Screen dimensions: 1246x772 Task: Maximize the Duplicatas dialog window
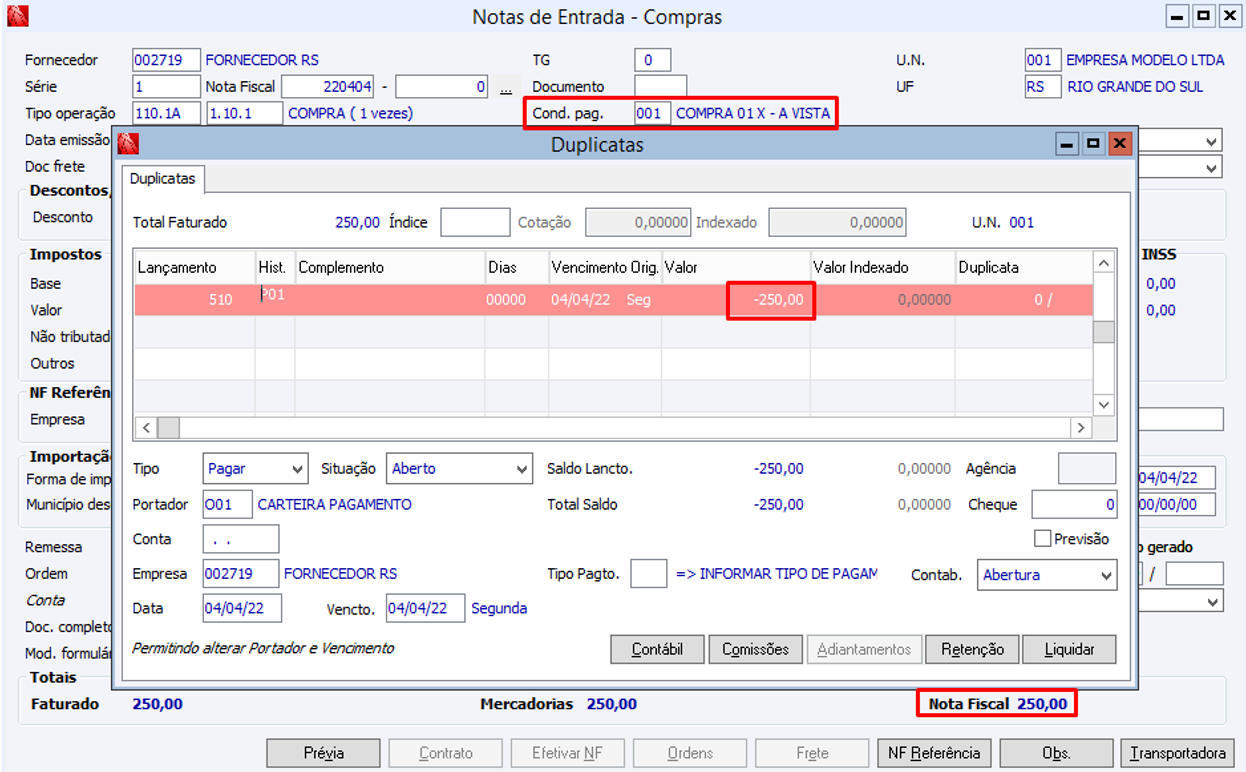click(x=1093, y=145)
